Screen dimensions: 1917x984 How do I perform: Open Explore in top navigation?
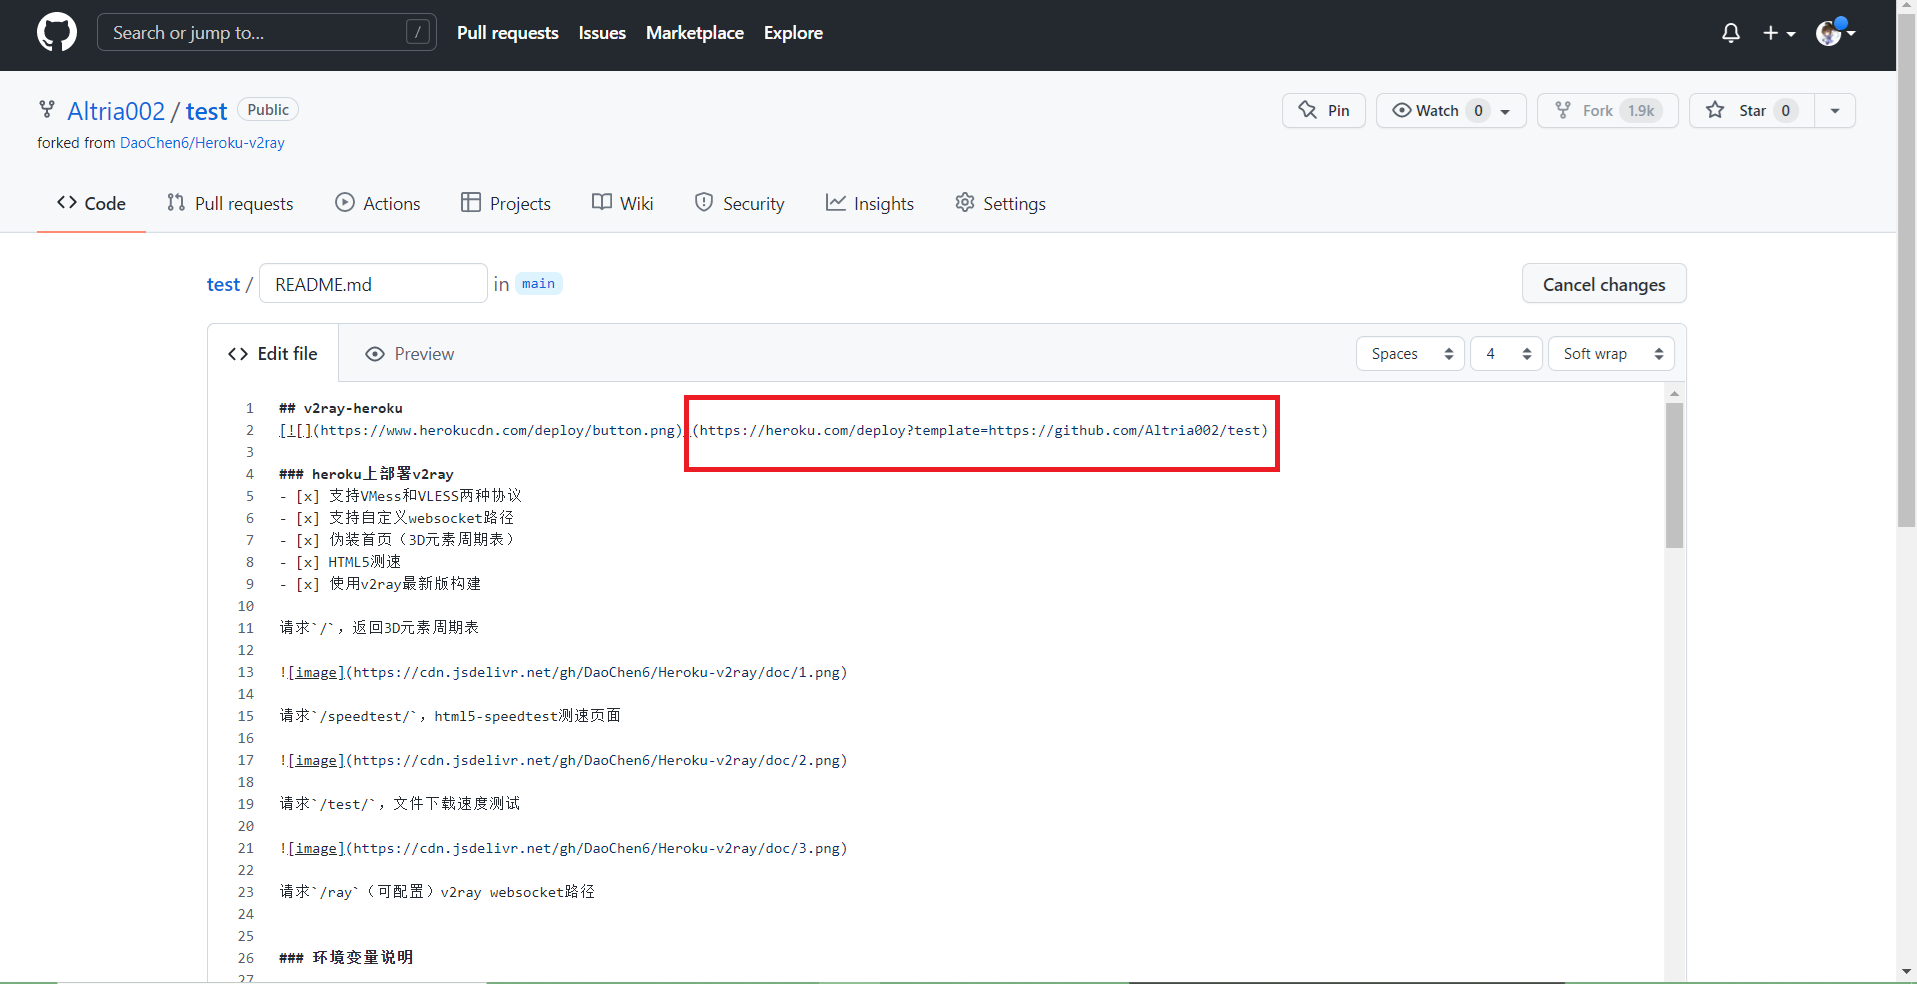(793, 33)
